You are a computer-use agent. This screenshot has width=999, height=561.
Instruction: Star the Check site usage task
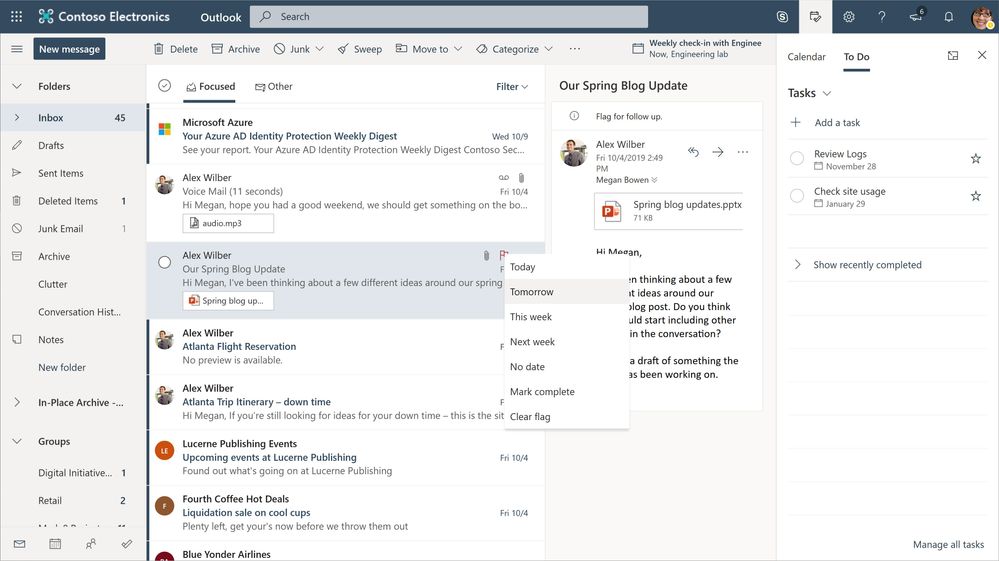tap(975, 196)
